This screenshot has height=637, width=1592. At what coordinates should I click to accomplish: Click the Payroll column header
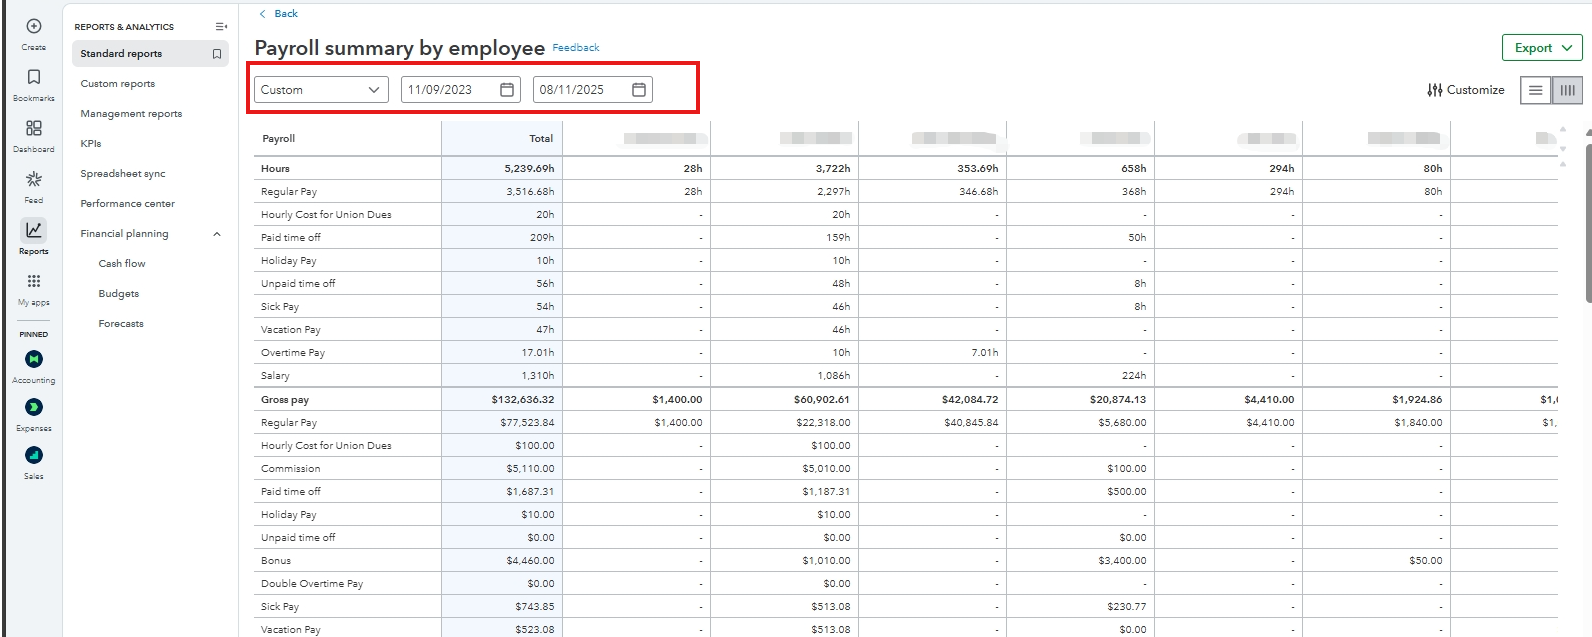tap(278, 139)
